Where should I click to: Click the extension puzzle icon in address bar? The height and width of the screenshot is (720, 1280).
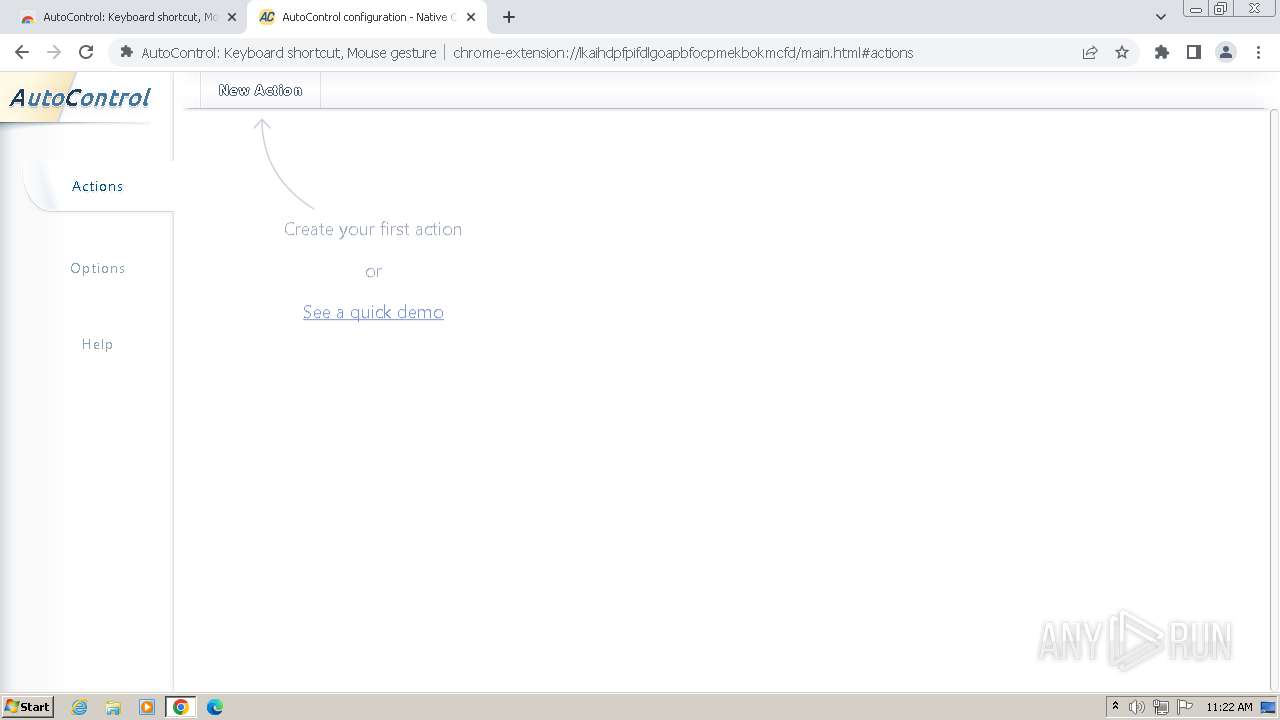coord(126,52)
